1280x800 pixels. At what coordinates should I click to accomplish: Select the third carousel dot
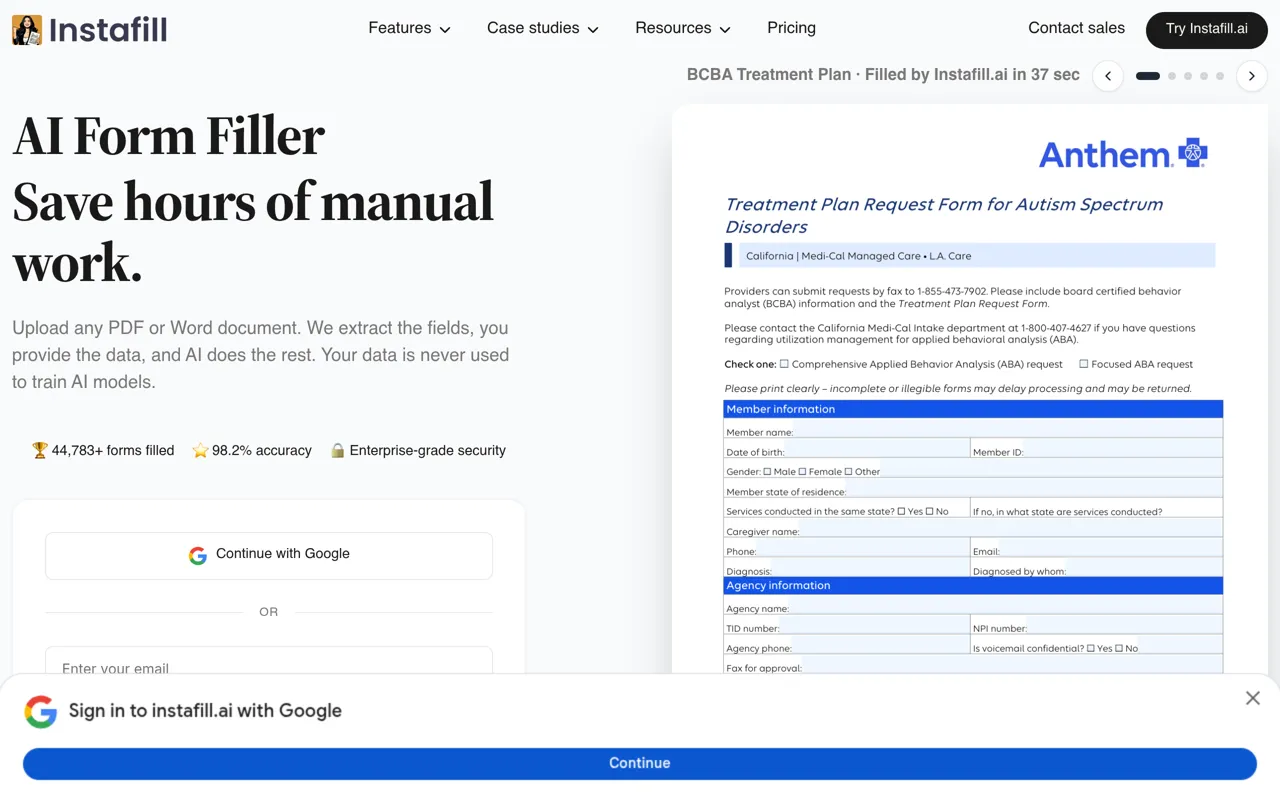click(x=1188, y=76)
